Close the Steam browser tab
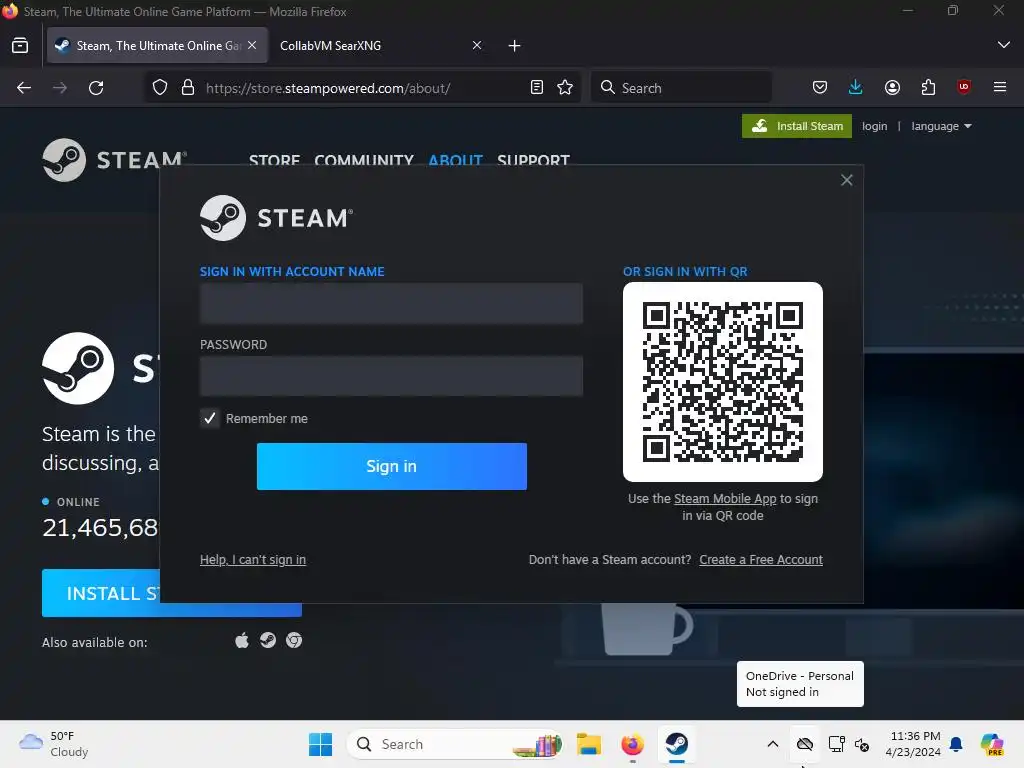This screenshot has width=1024, height=768. (252, 45)
